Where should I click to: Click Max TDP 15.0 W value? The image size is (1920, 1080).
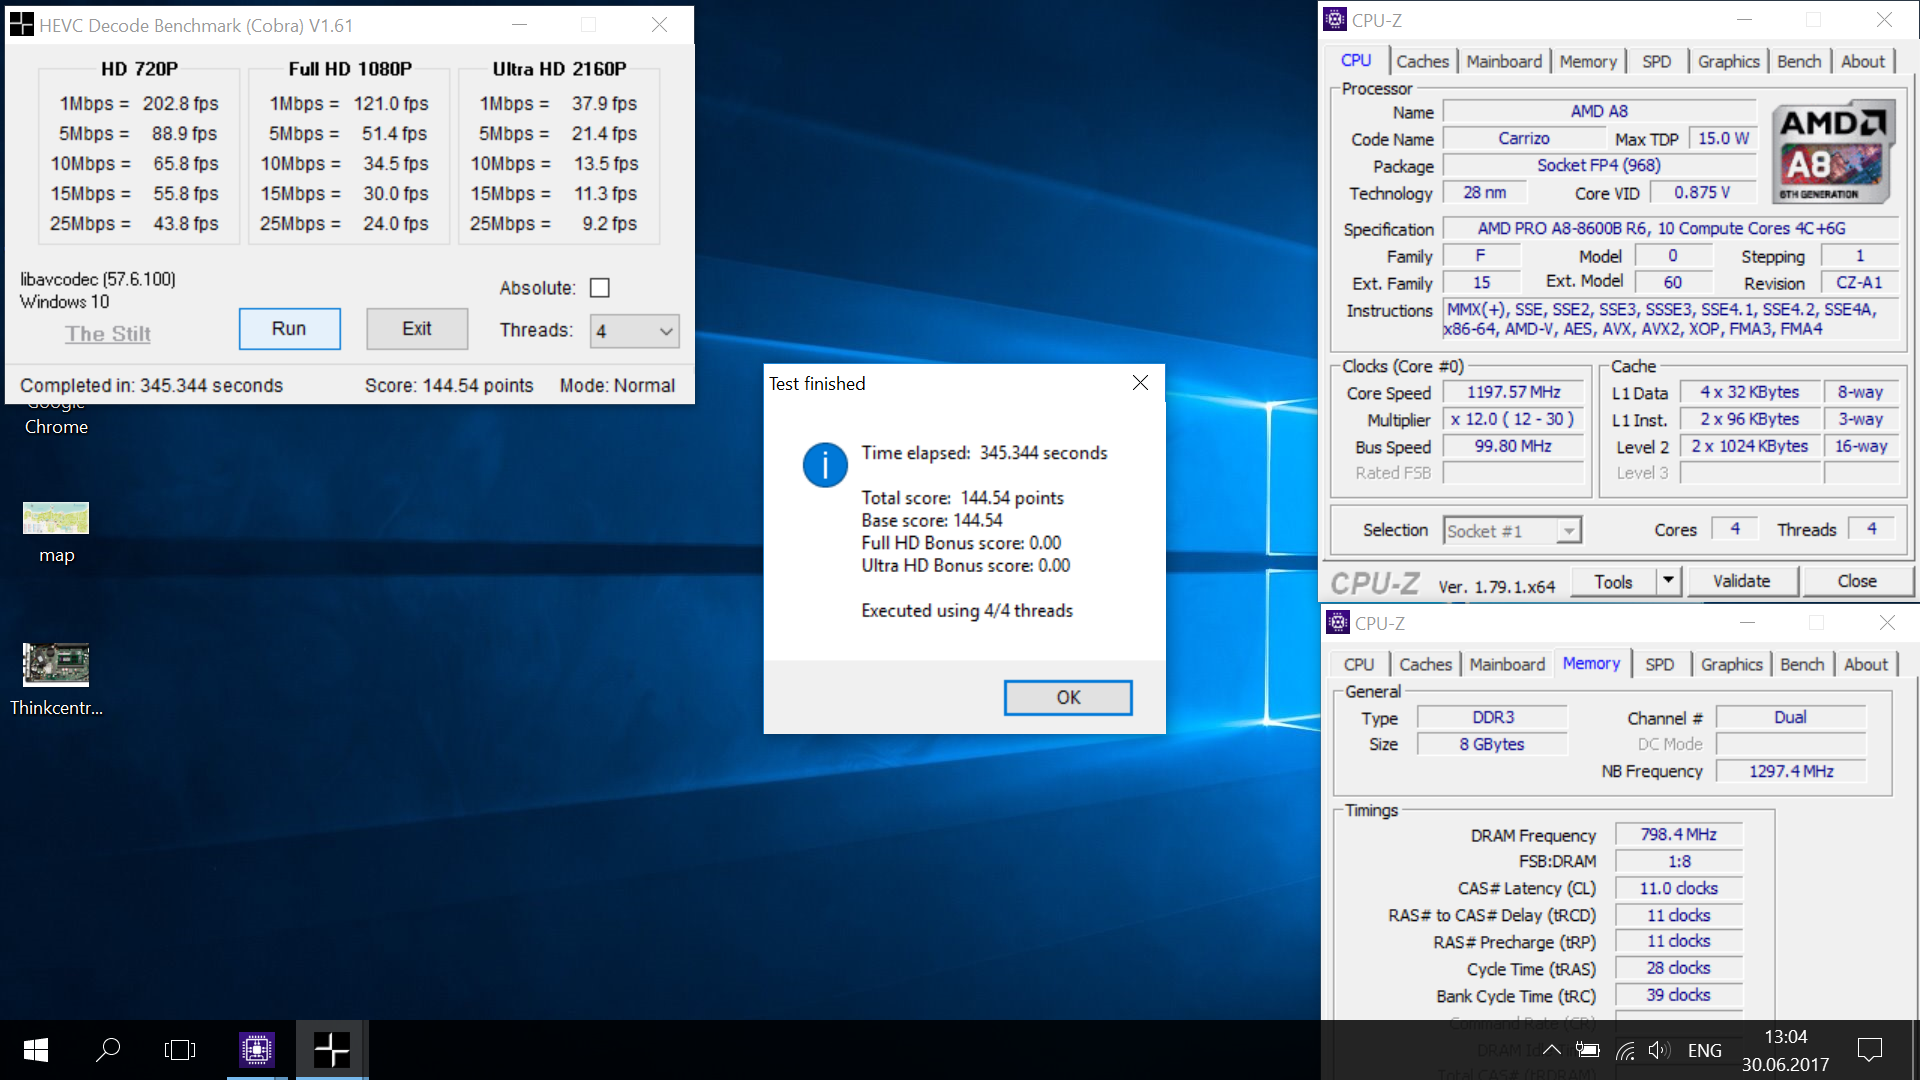[x=1724, y=139]
